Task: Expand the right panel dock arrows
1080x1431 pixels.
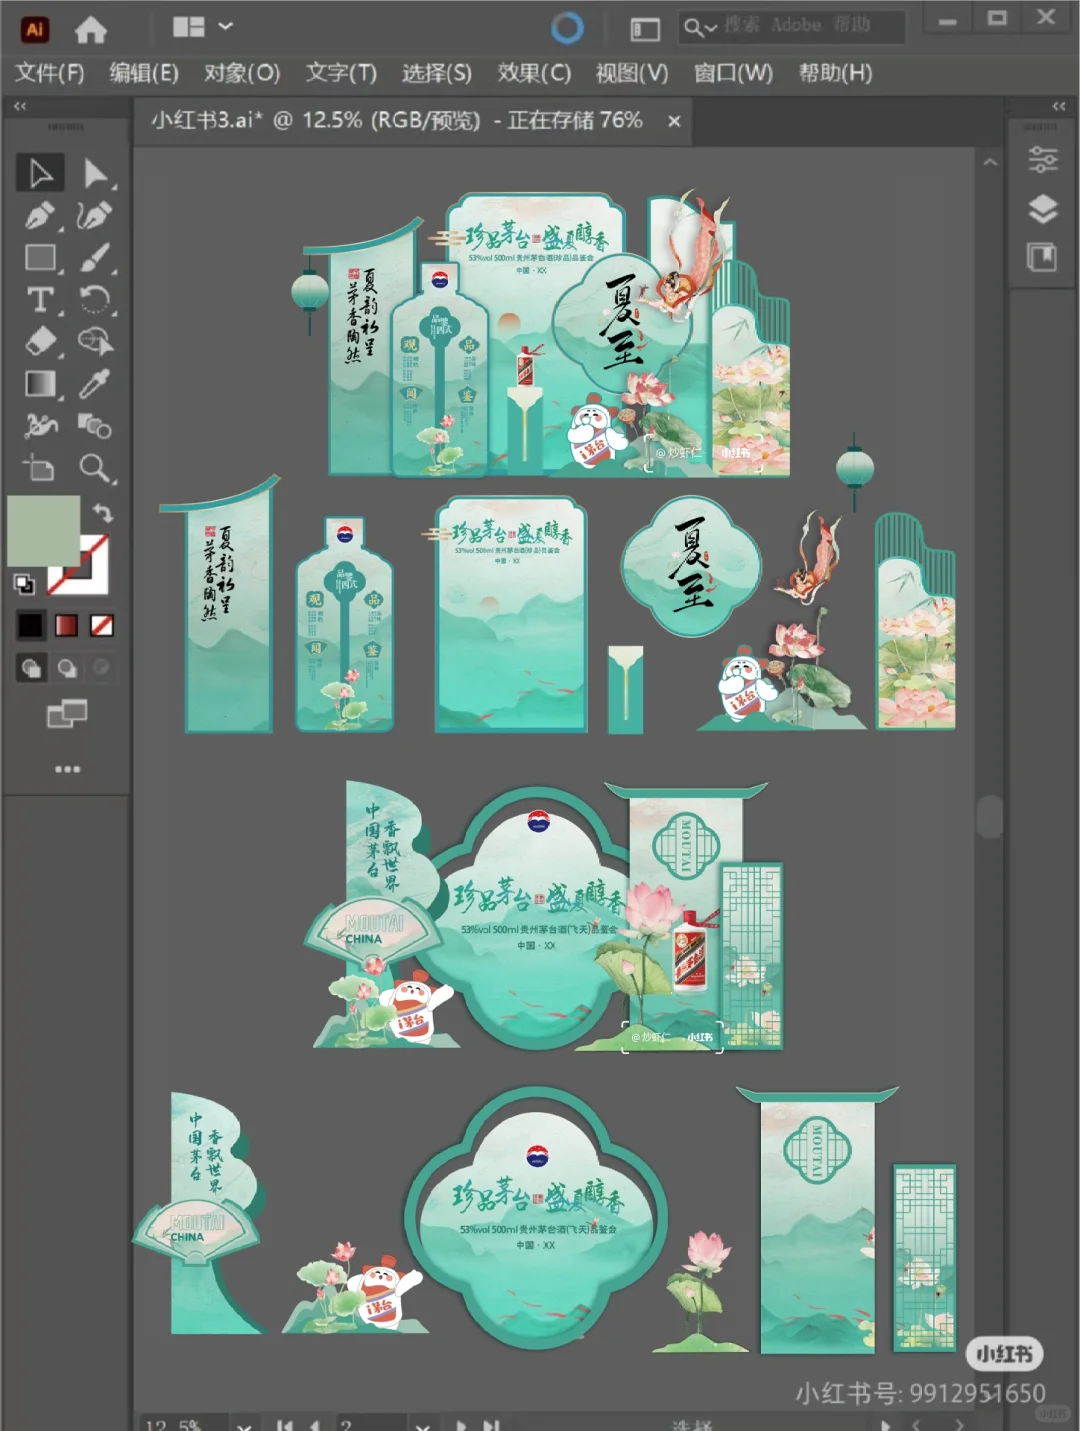Action: point(1059,106)
